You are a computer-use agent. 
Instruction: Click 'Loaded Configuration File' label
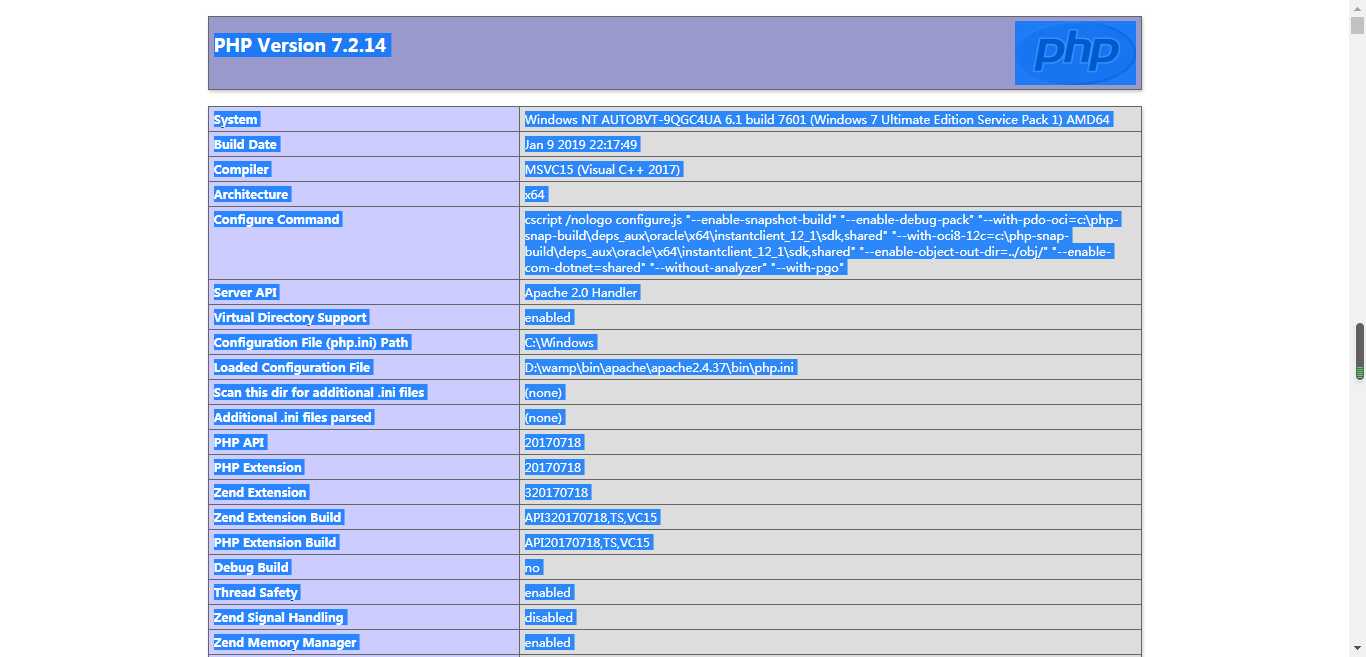tap(293, 367)
